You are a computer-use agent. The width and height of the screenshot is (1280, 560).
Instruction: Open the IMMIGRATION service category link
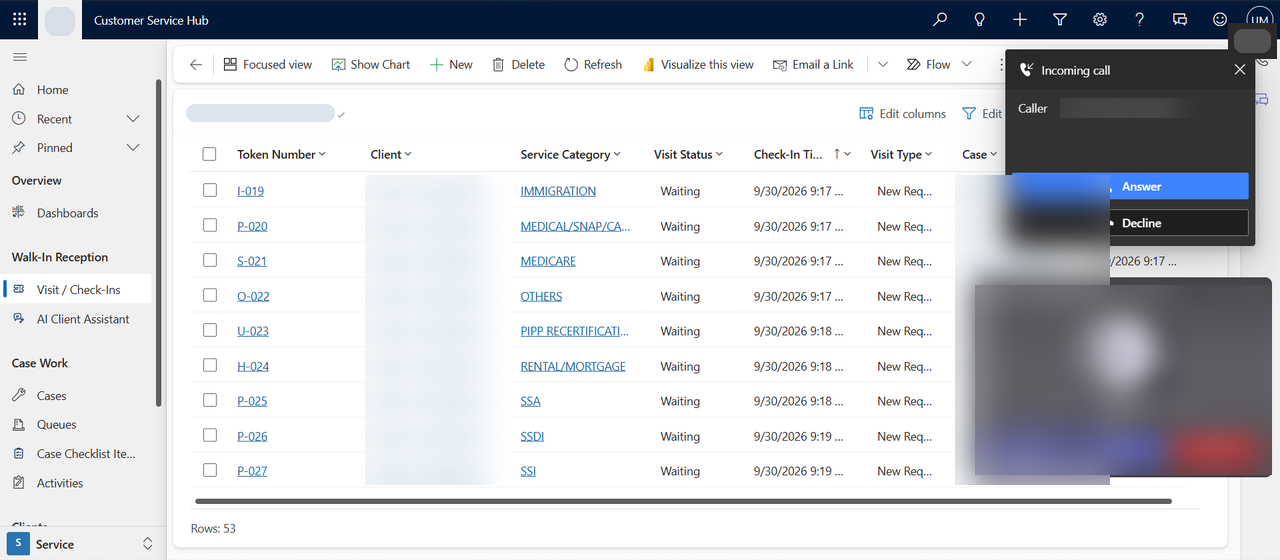(558, 191)
